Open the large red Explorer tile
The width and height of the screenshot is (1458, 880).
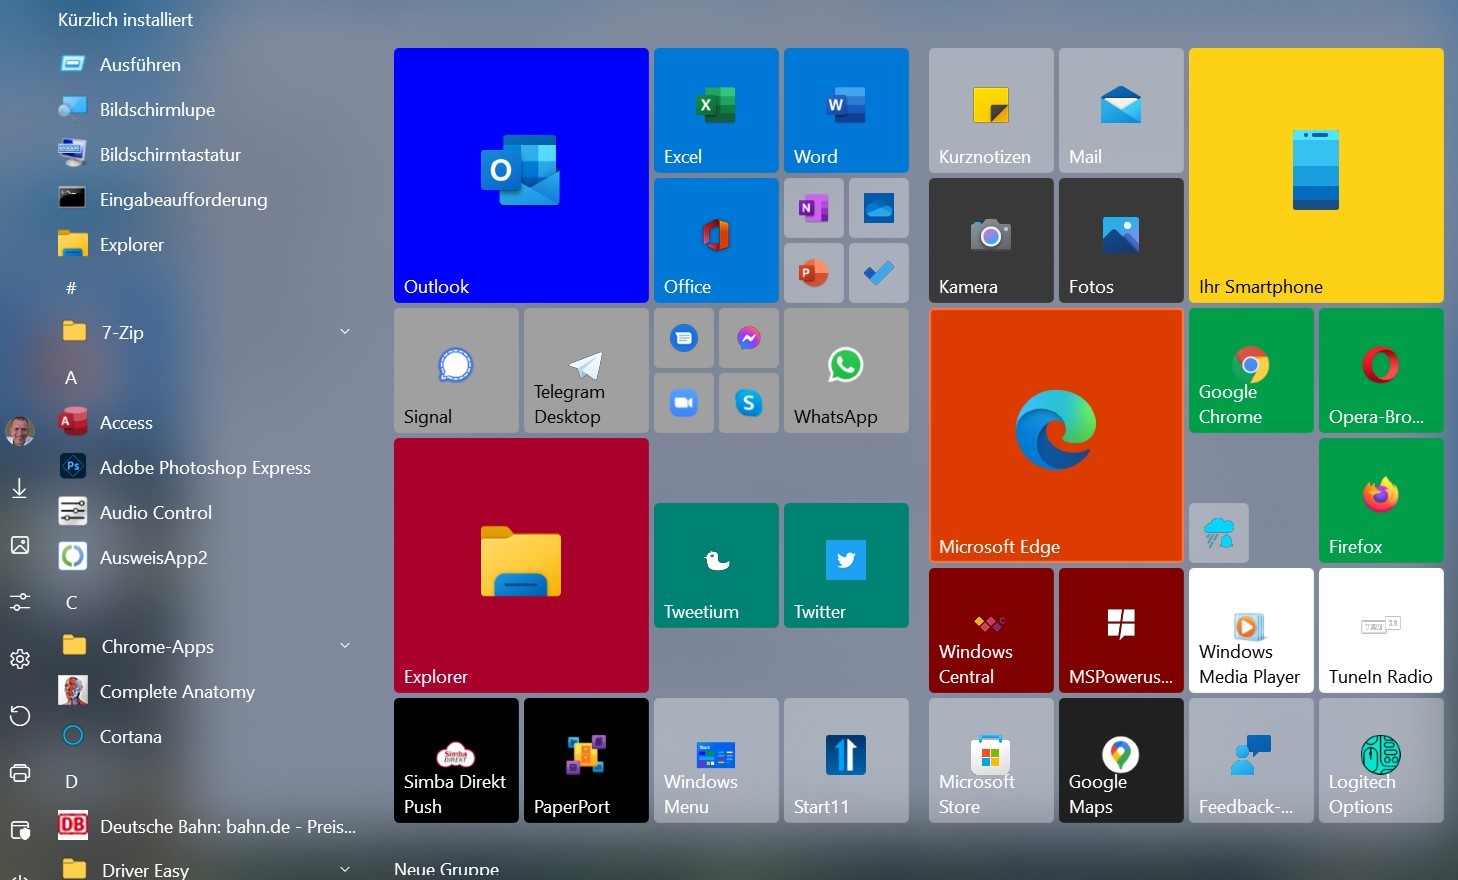pos(521,565)
